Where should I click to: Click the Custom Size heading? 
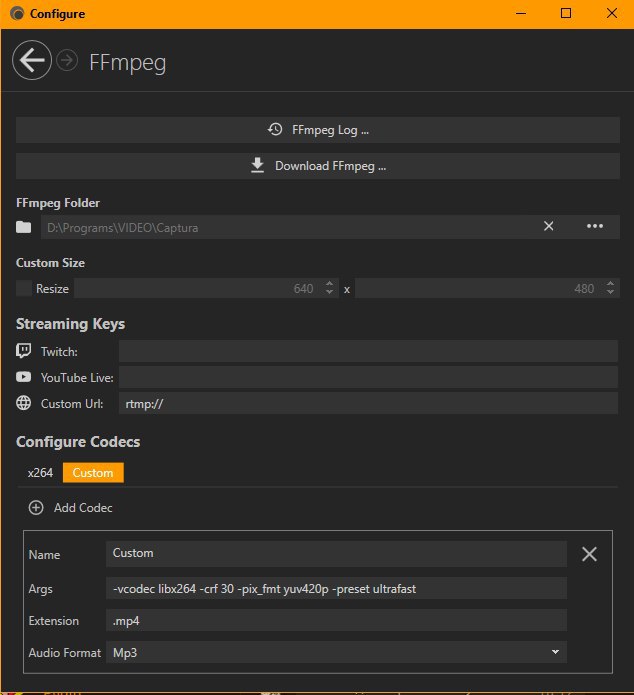50,263
